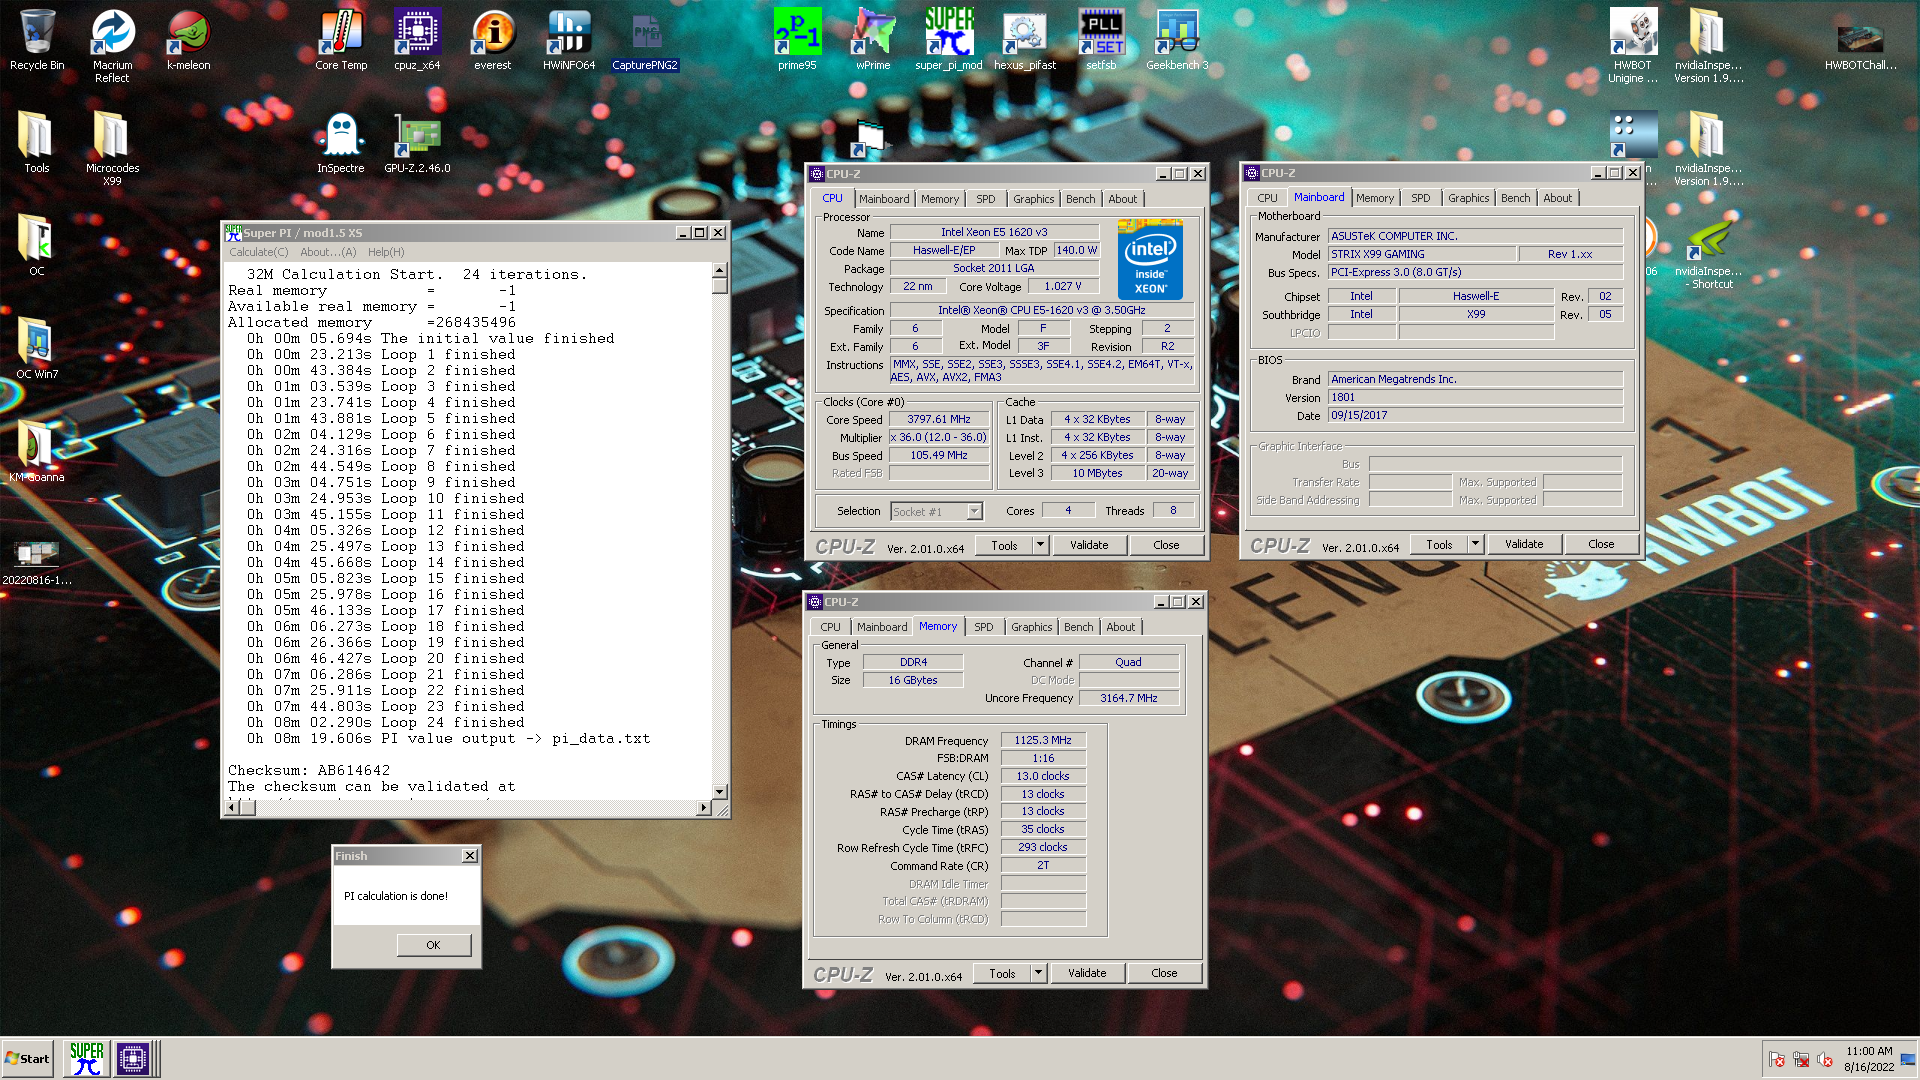
Task: Launch Macrium Reflect from desktop
Action: click(113, 46)
